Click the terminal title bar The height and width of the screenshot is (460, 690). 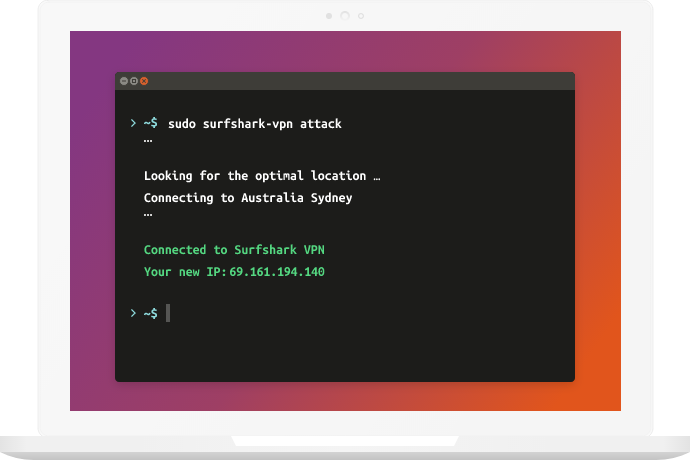(x=345, y=81)
